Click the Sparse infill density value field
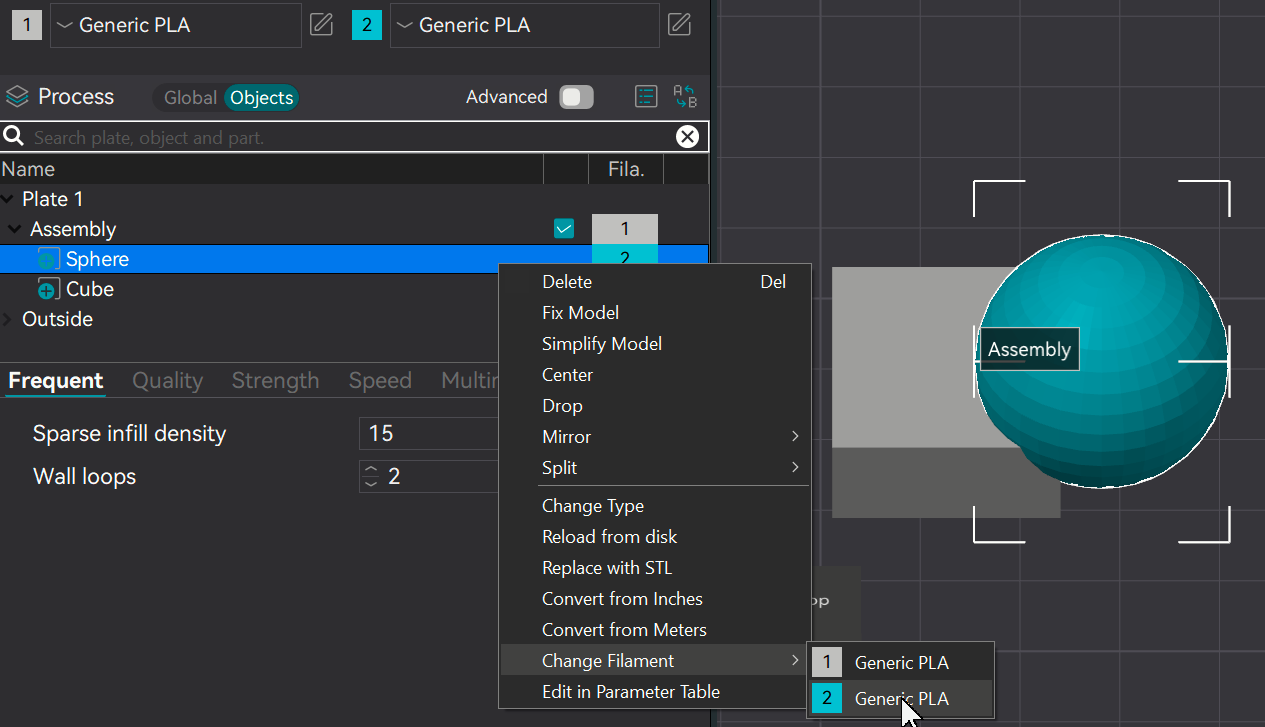 430,434
